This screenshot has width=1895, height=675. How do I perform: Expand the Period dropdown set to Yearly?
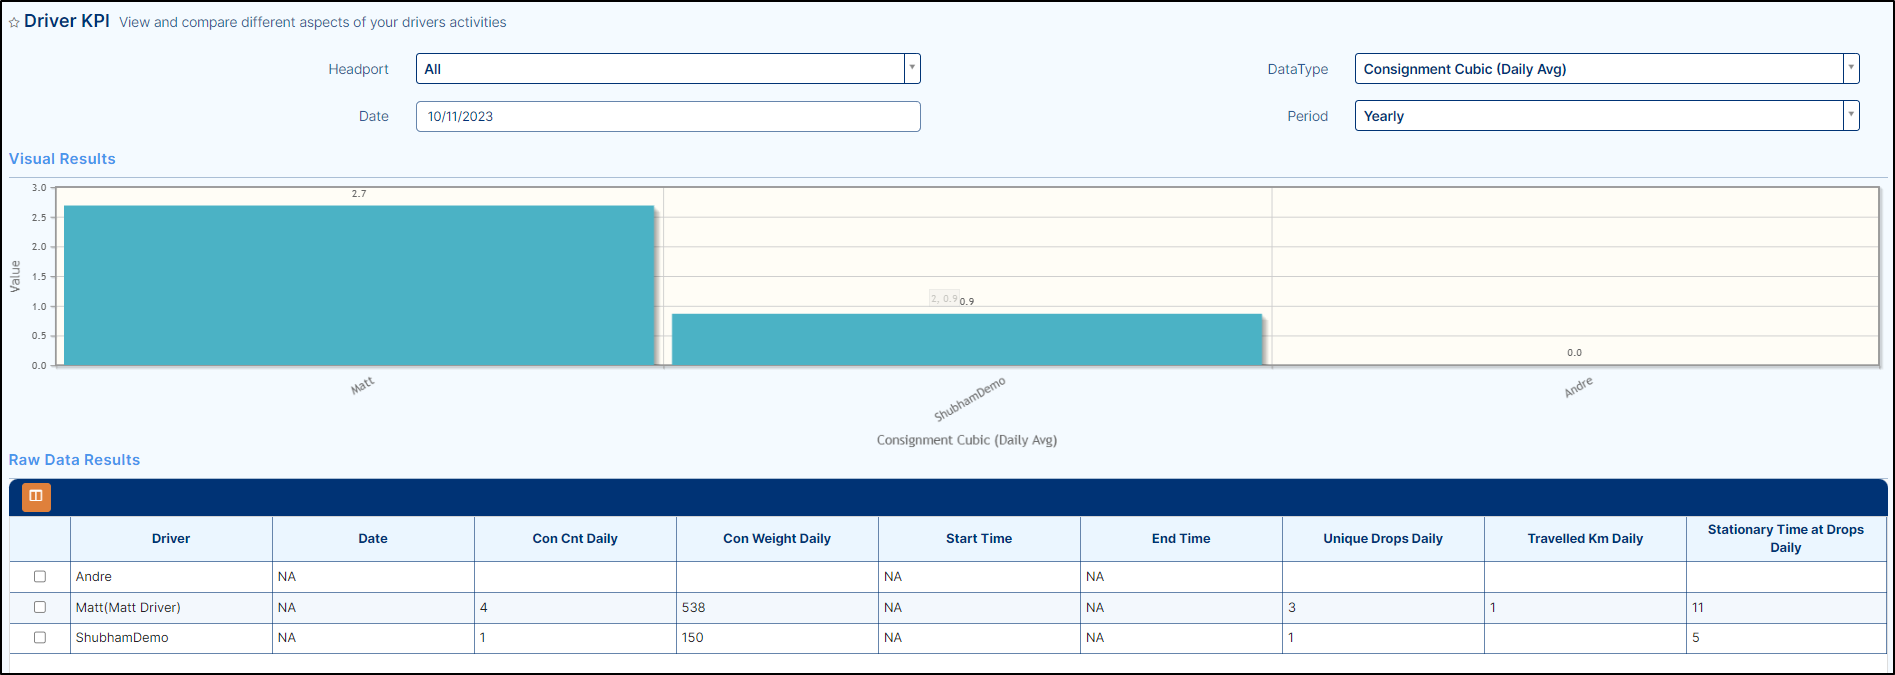point(1850,116)
